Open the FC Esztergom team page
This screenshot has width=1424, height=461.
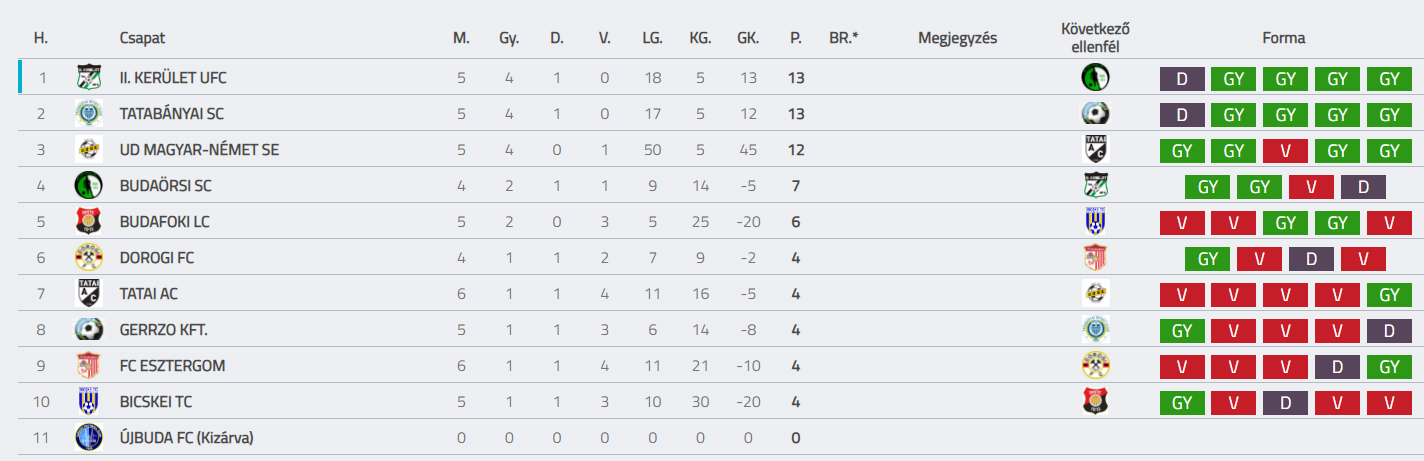(x=172, y=366)
